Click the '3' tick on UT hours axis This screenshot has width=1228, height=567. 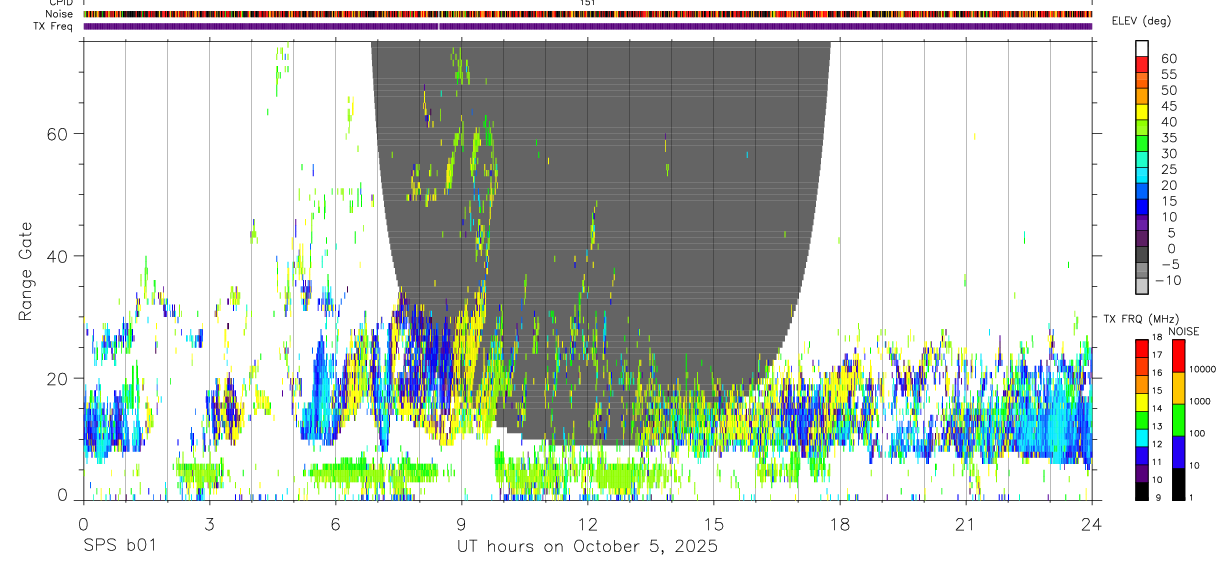(209, 523)
